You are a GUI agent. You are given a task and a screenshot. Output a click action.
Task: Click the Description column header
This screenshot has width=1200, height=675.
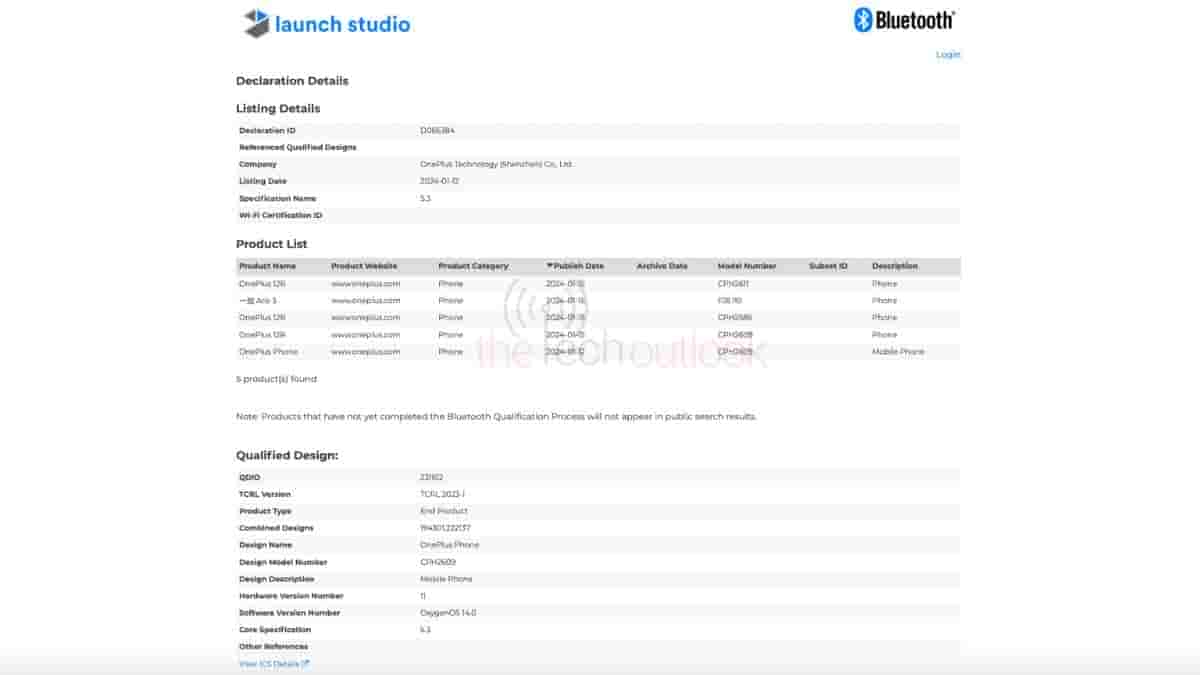(x=894, y=266)
